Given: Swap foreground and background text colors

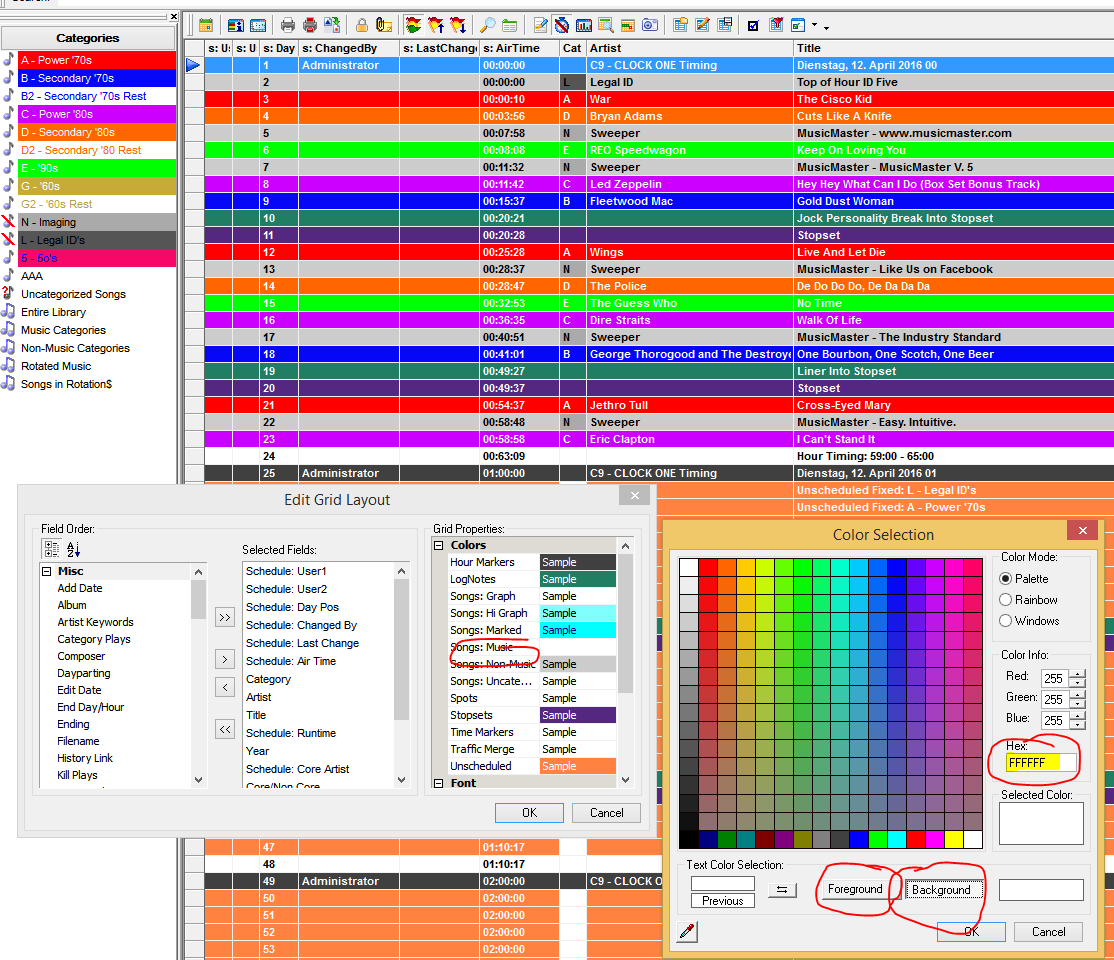Looking at the screenshot, I should click(x=782, y=890).
